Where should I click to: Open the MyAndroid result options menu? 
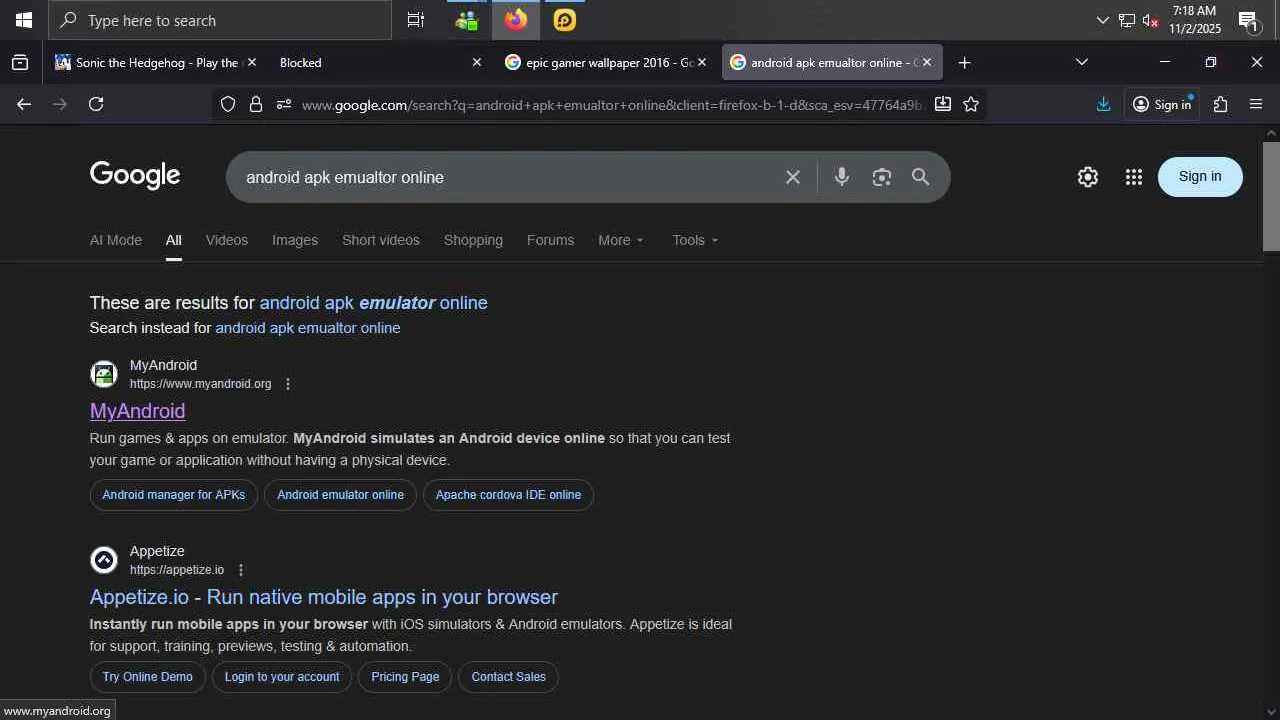[x=288, y=384]
